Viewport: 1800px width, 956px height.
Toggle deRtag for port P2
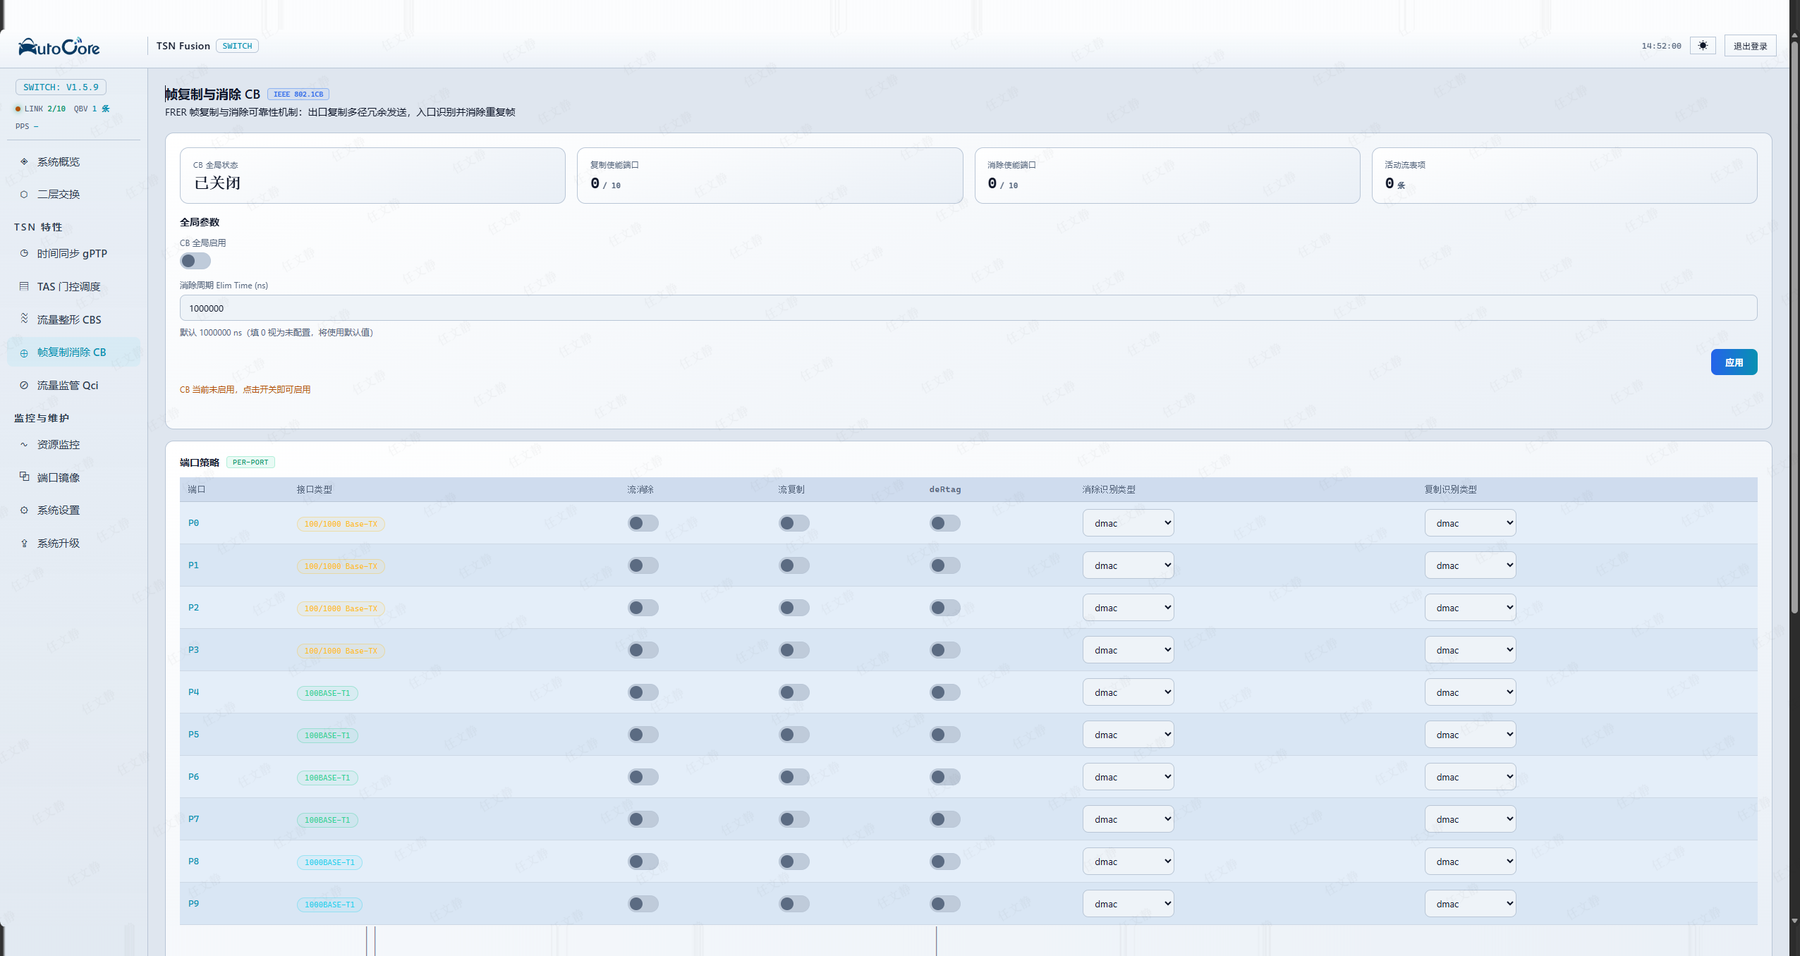[x=945, y=608]
